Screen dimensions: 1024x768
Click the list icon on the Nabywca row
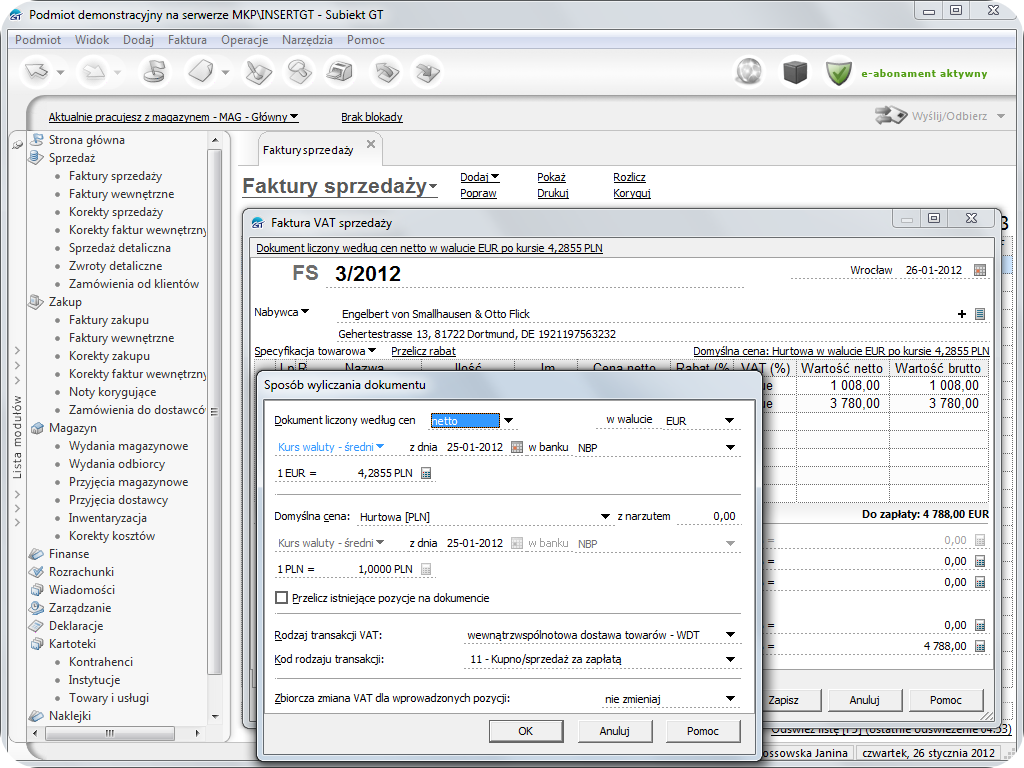[980, 314]
